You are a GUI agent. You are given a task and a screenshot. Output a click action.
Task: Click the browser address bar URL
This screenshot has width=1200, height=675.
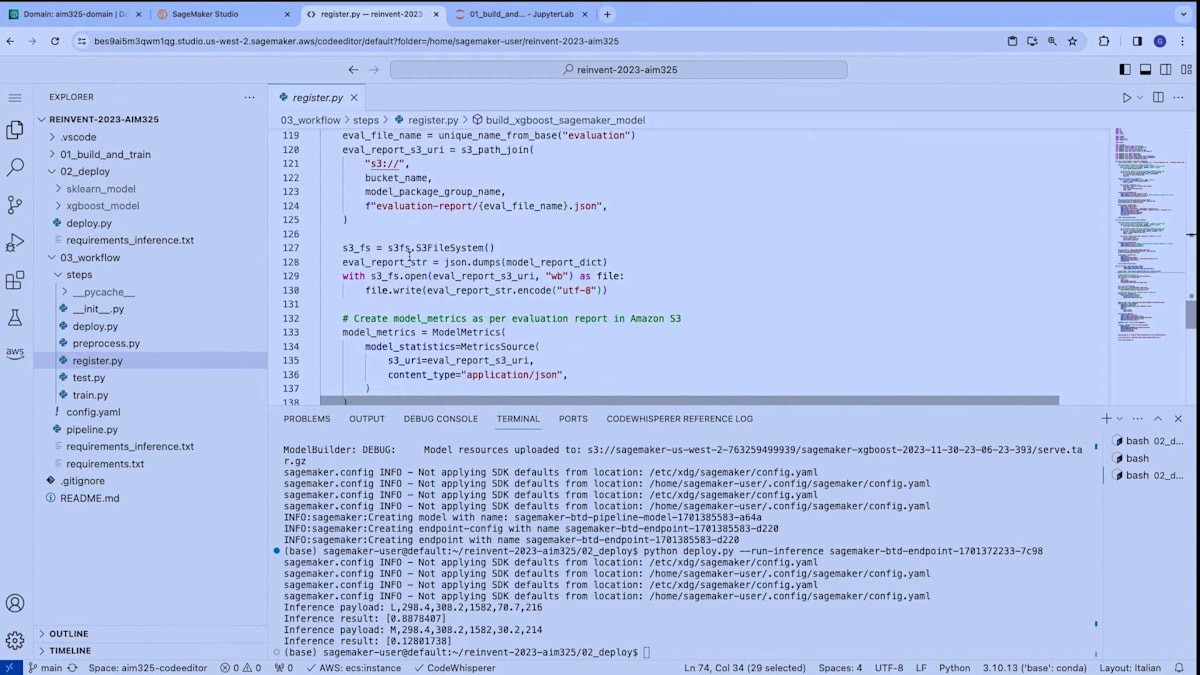[x=356, y=41]
